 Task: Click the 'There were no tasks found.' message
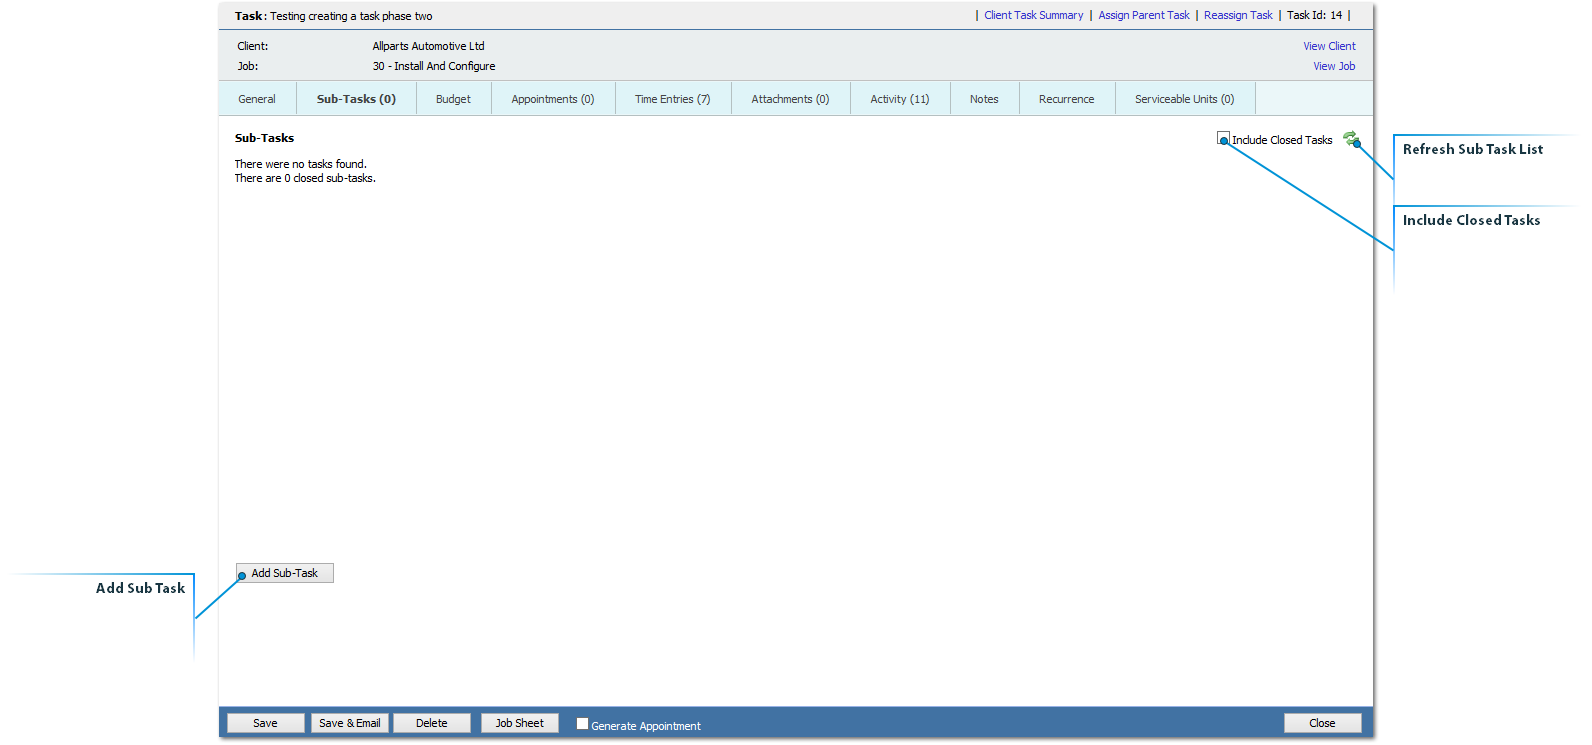pyautogui.click(x=300, y=164)
